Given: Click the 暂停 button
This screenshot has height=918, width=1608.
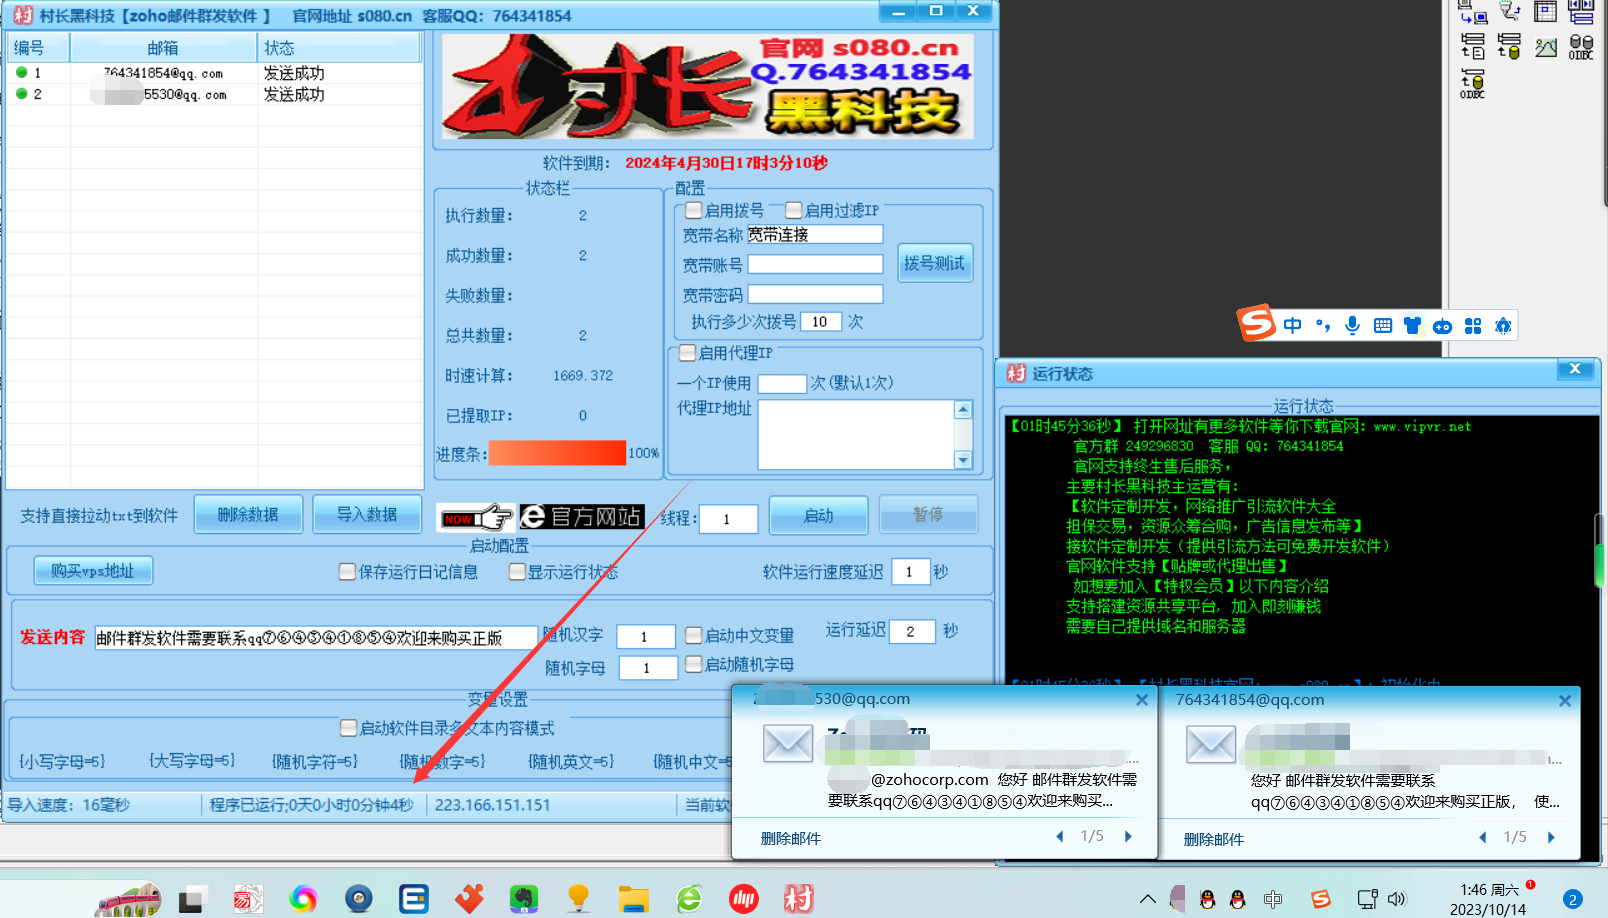Looking at the screenshot, I should [928, 514].
